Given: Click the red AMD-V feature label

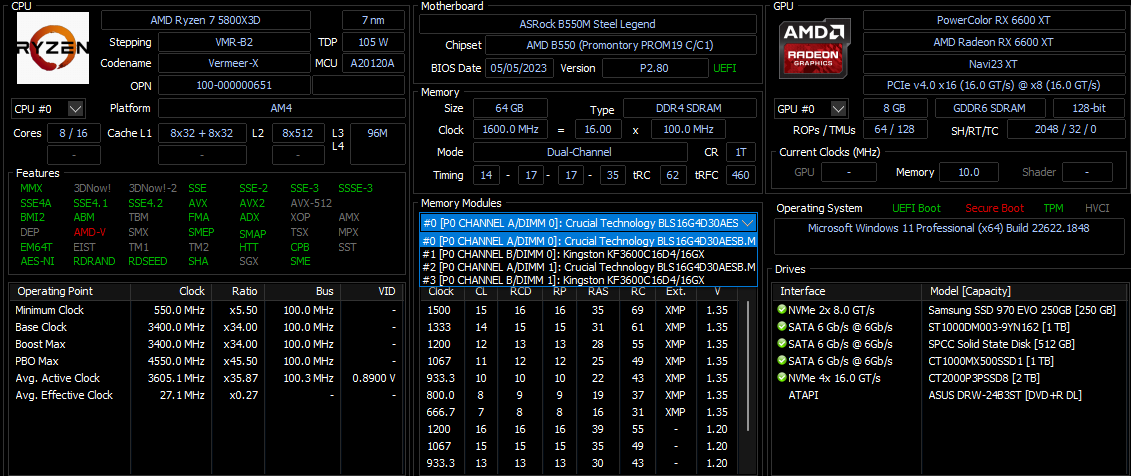Looking at the screenshot, I should (89, 232).
